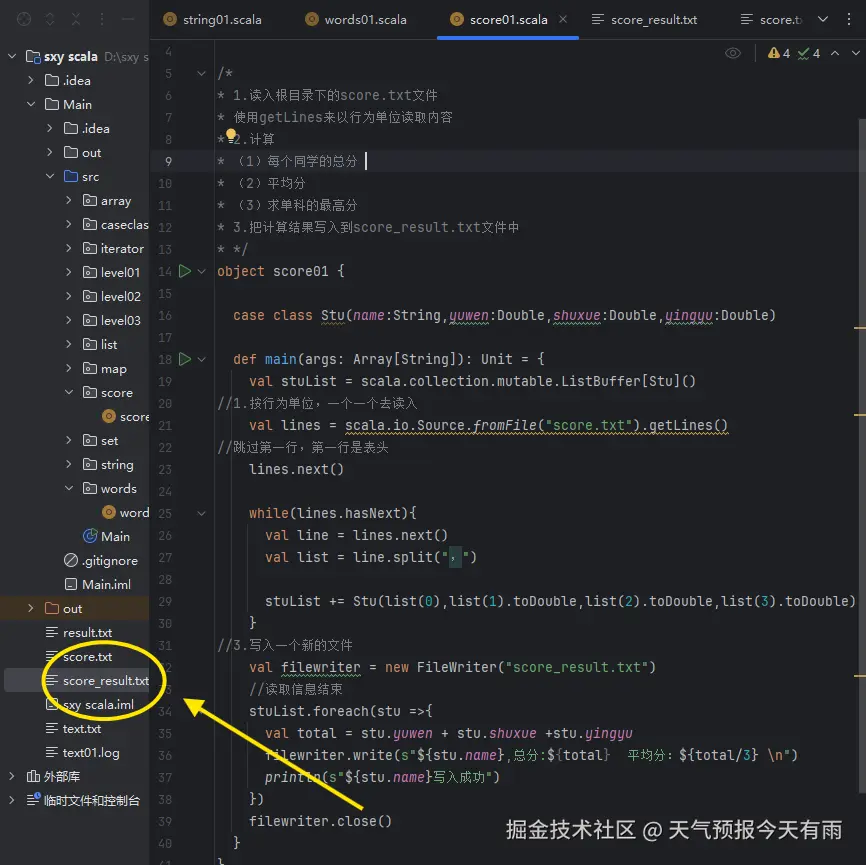866x865 pixels.
Task: Select result.txt in the project tree
Action: pos(78,632)
